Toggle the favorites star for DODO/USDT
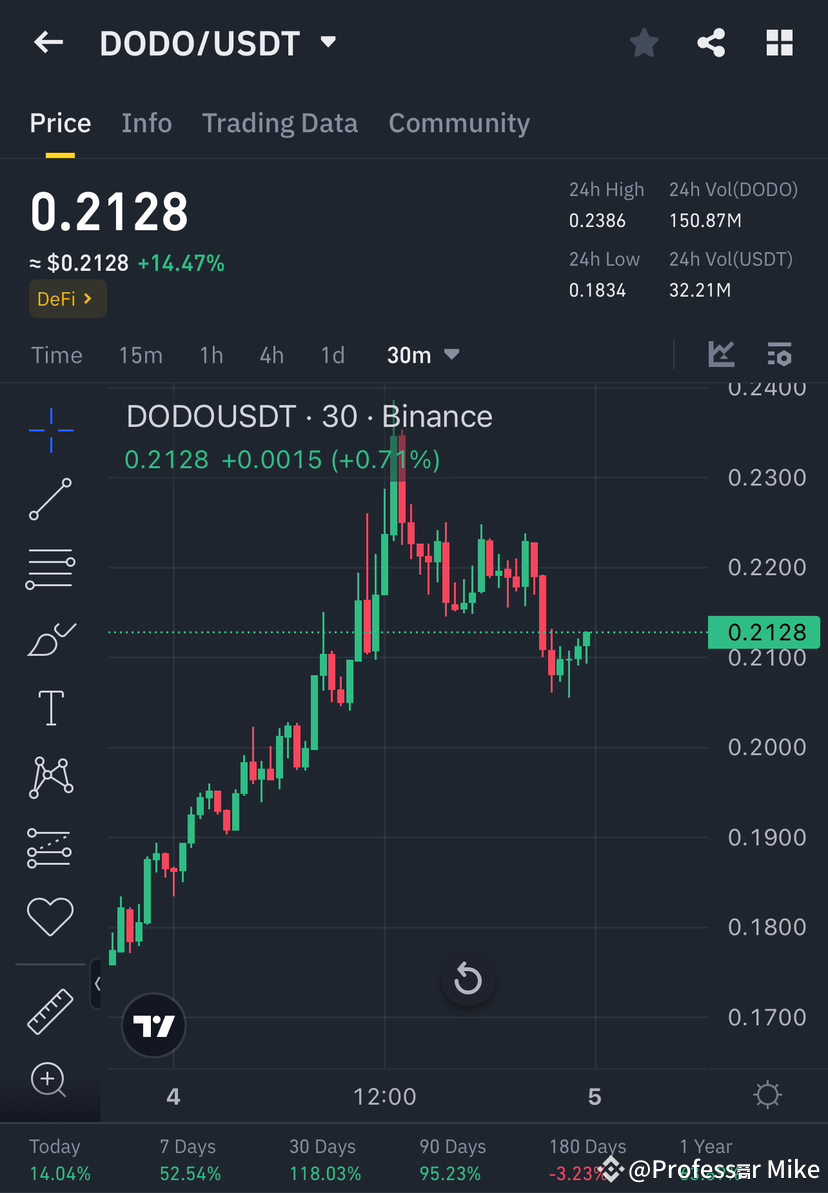Image resolution: width=828 pixels, height=1193 pixels. tap(643, 42)
